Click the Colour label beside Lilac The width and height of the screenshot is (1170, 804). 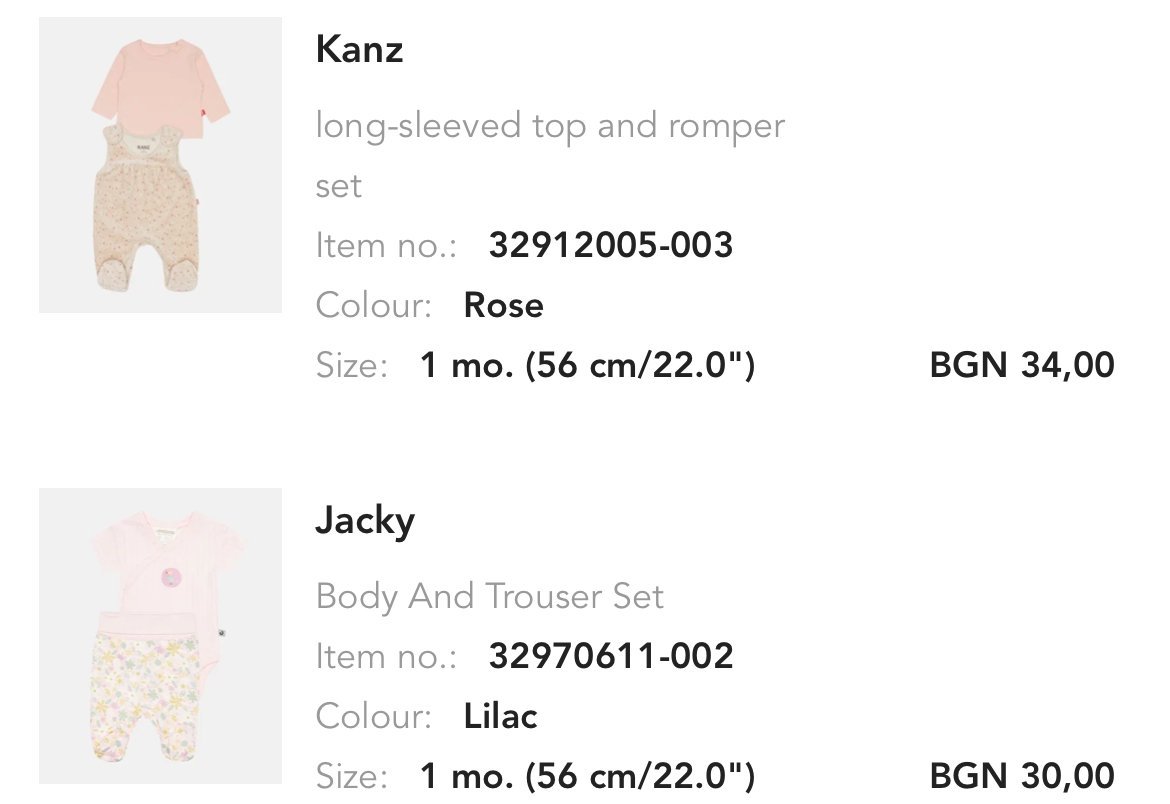click(374, 716)
